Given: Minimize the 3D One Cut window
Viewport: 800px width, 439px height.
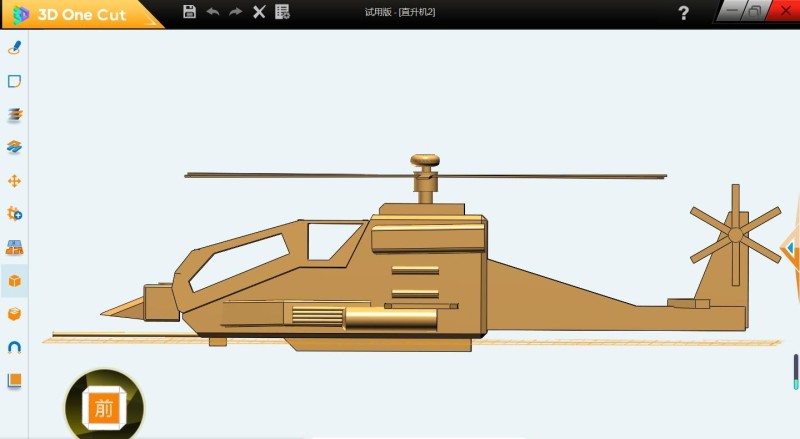Looking at the screenshot, I should 731,11.
